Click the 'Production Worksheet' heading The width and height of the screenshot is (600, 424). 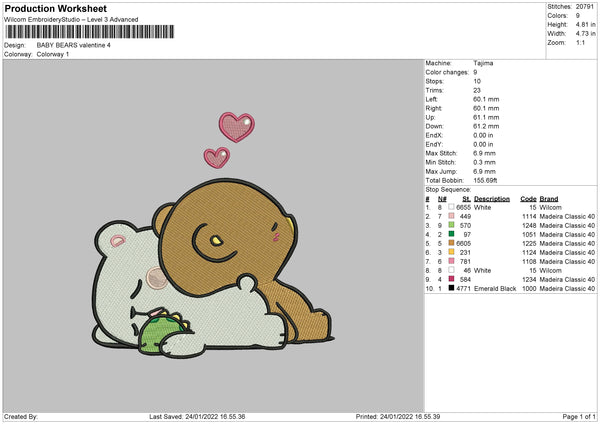click(55, 8)
